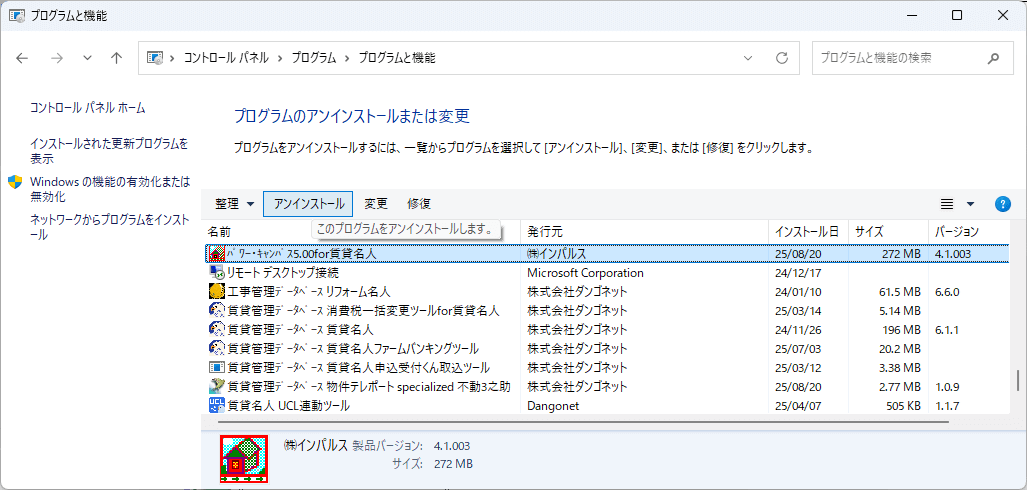Click the リモート デスクトップ接続 program icon
The height and width of the screenshot is (490, 1027).
(x=216, y=272)
